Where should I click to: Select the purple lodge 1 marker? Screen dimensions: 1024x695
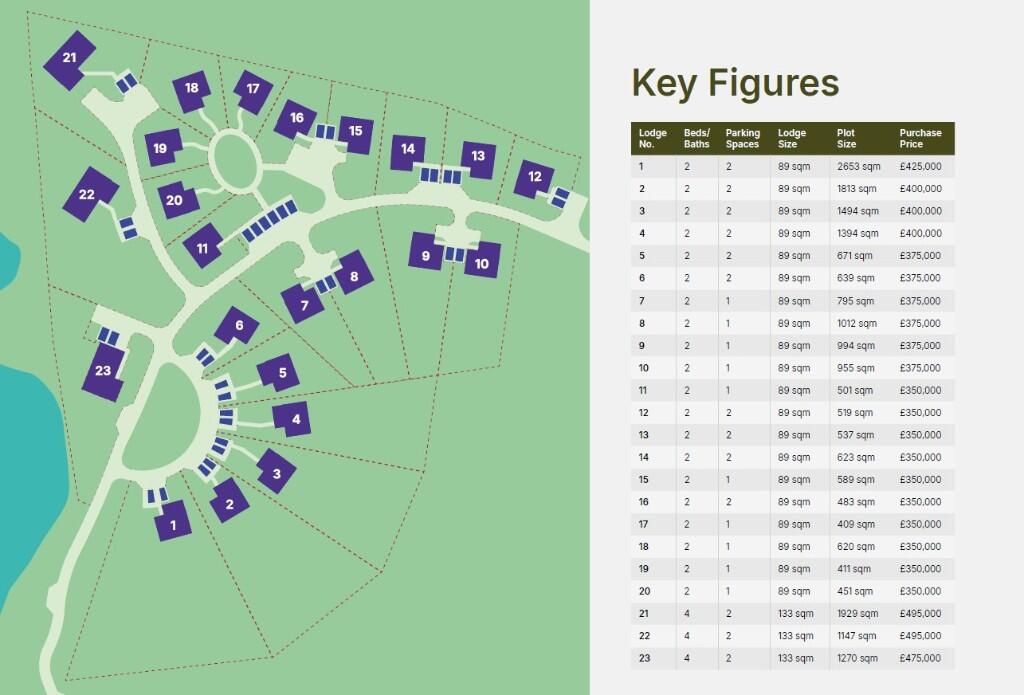(173, 522)
